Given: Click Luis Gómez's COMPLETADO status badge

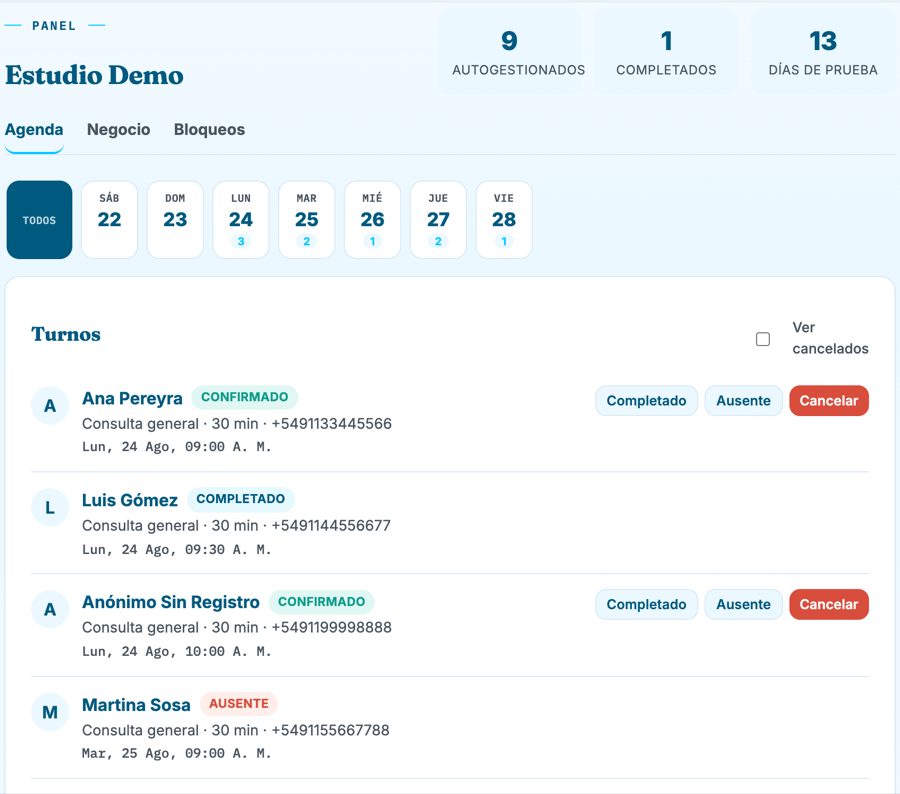Looking at the screenshot, I should coord(240,499).
